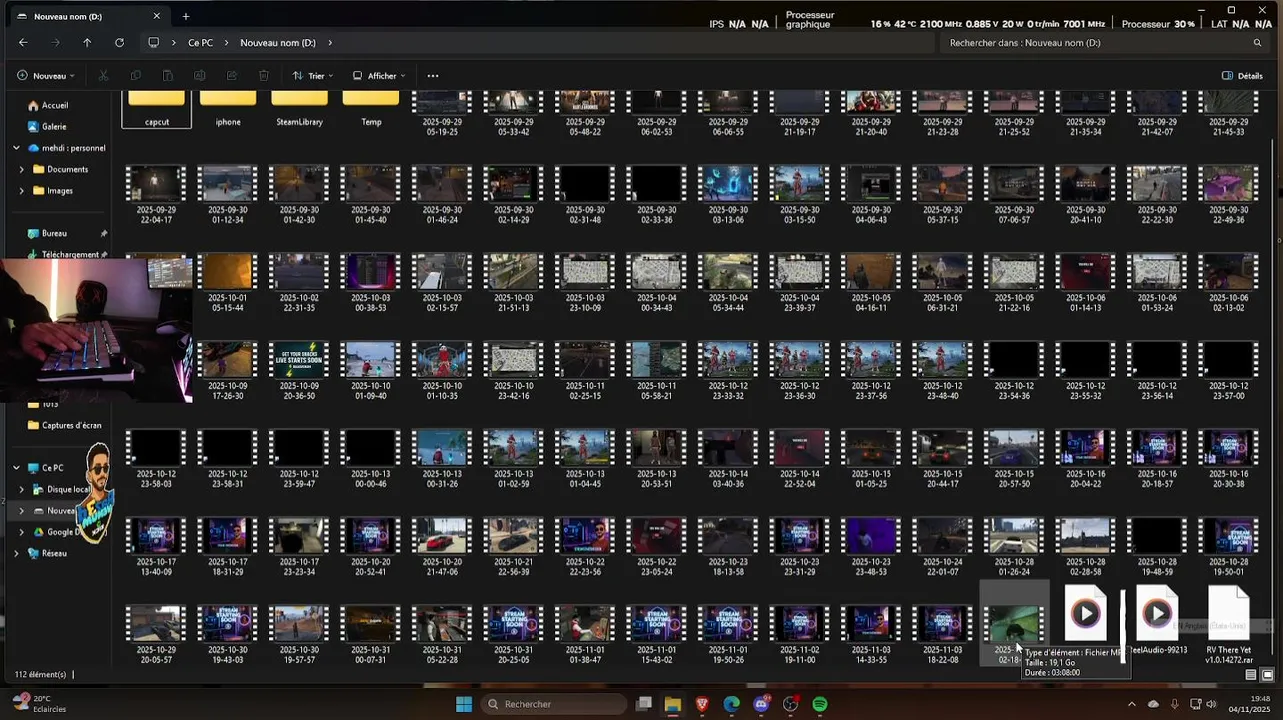This screenshot has width=1283, height=720.
Task: Select Réseau in the navigation pane
Action: (x=54, y=553)
